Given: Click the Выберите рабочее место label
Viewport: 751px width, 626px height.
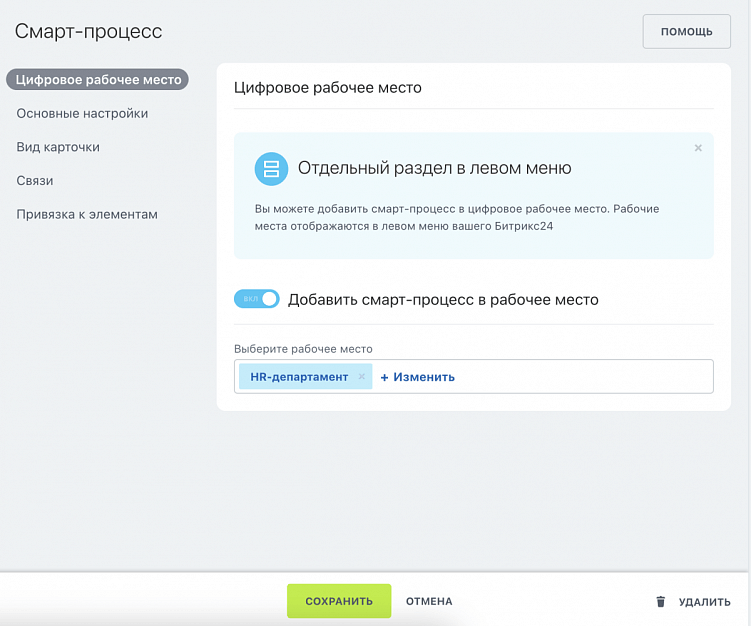Looking at the screenshot, I should click(x=303, y=349).
